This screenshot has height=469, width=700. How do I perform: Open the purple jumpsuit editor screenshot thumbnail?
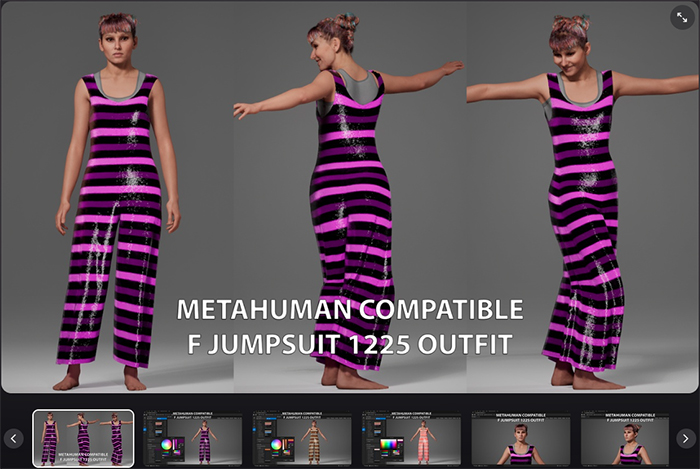(x=193, y=438)
